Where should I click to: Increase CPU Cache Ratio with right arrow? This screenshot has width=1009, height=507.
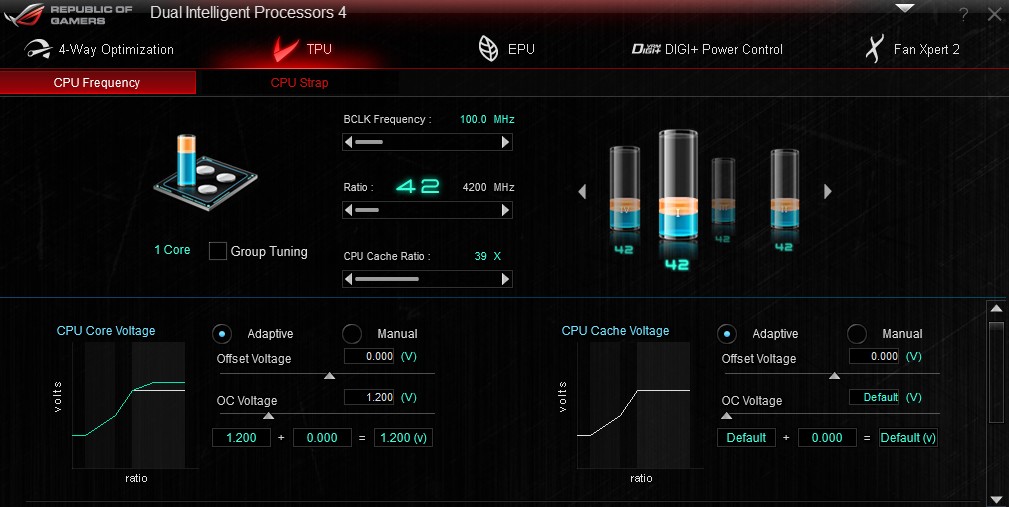coord(506,279)
